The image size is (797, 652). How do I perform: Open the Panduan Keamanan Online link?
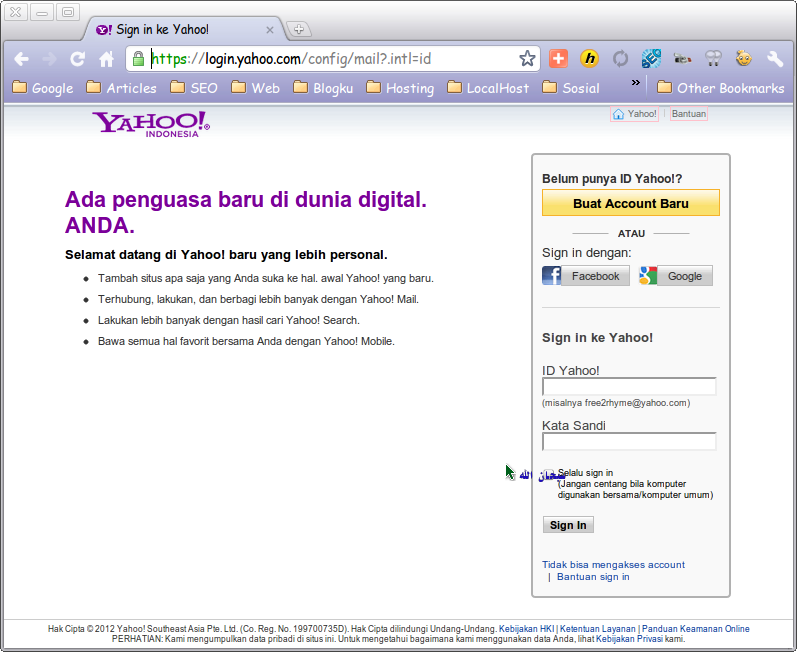695,629
